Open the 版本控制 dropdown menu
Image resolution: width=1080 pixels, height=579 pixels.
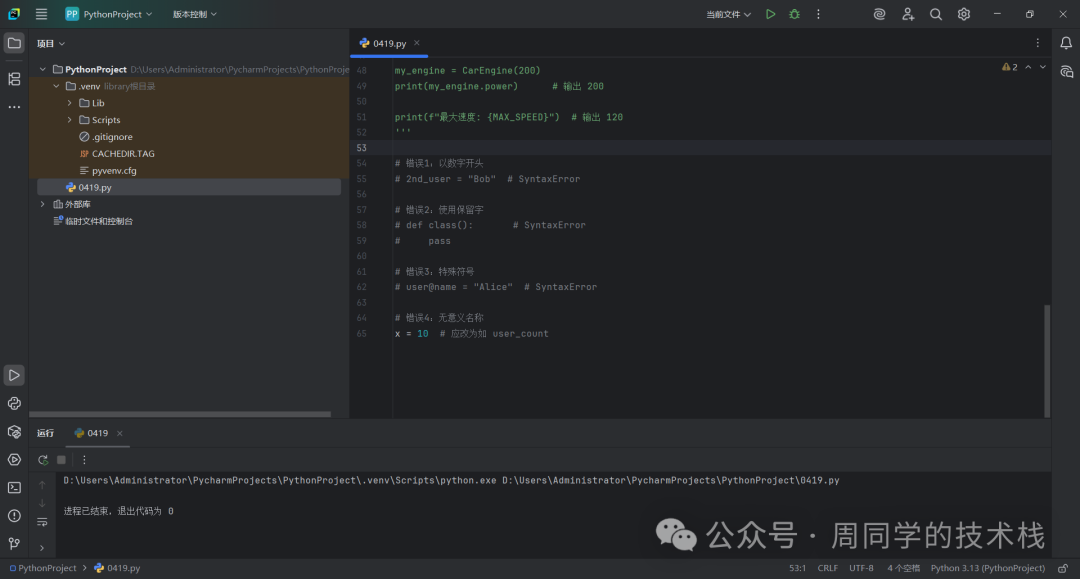click(194, 14)
